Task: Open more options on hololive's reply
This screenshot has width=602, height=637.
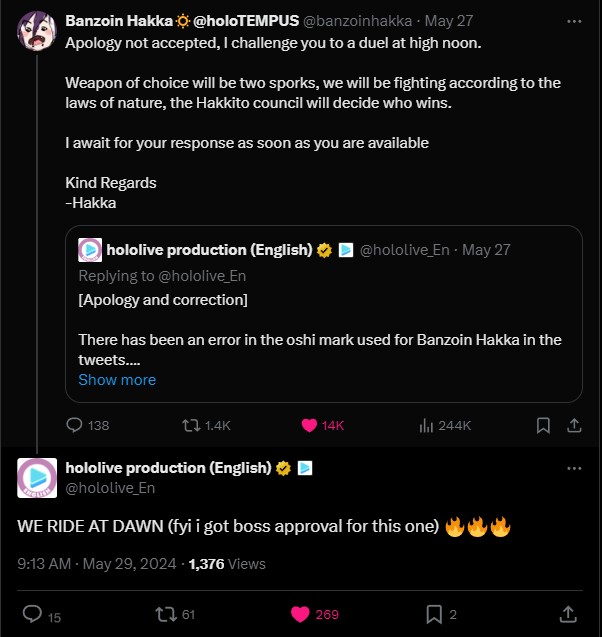Action: [x=574, y=468]
